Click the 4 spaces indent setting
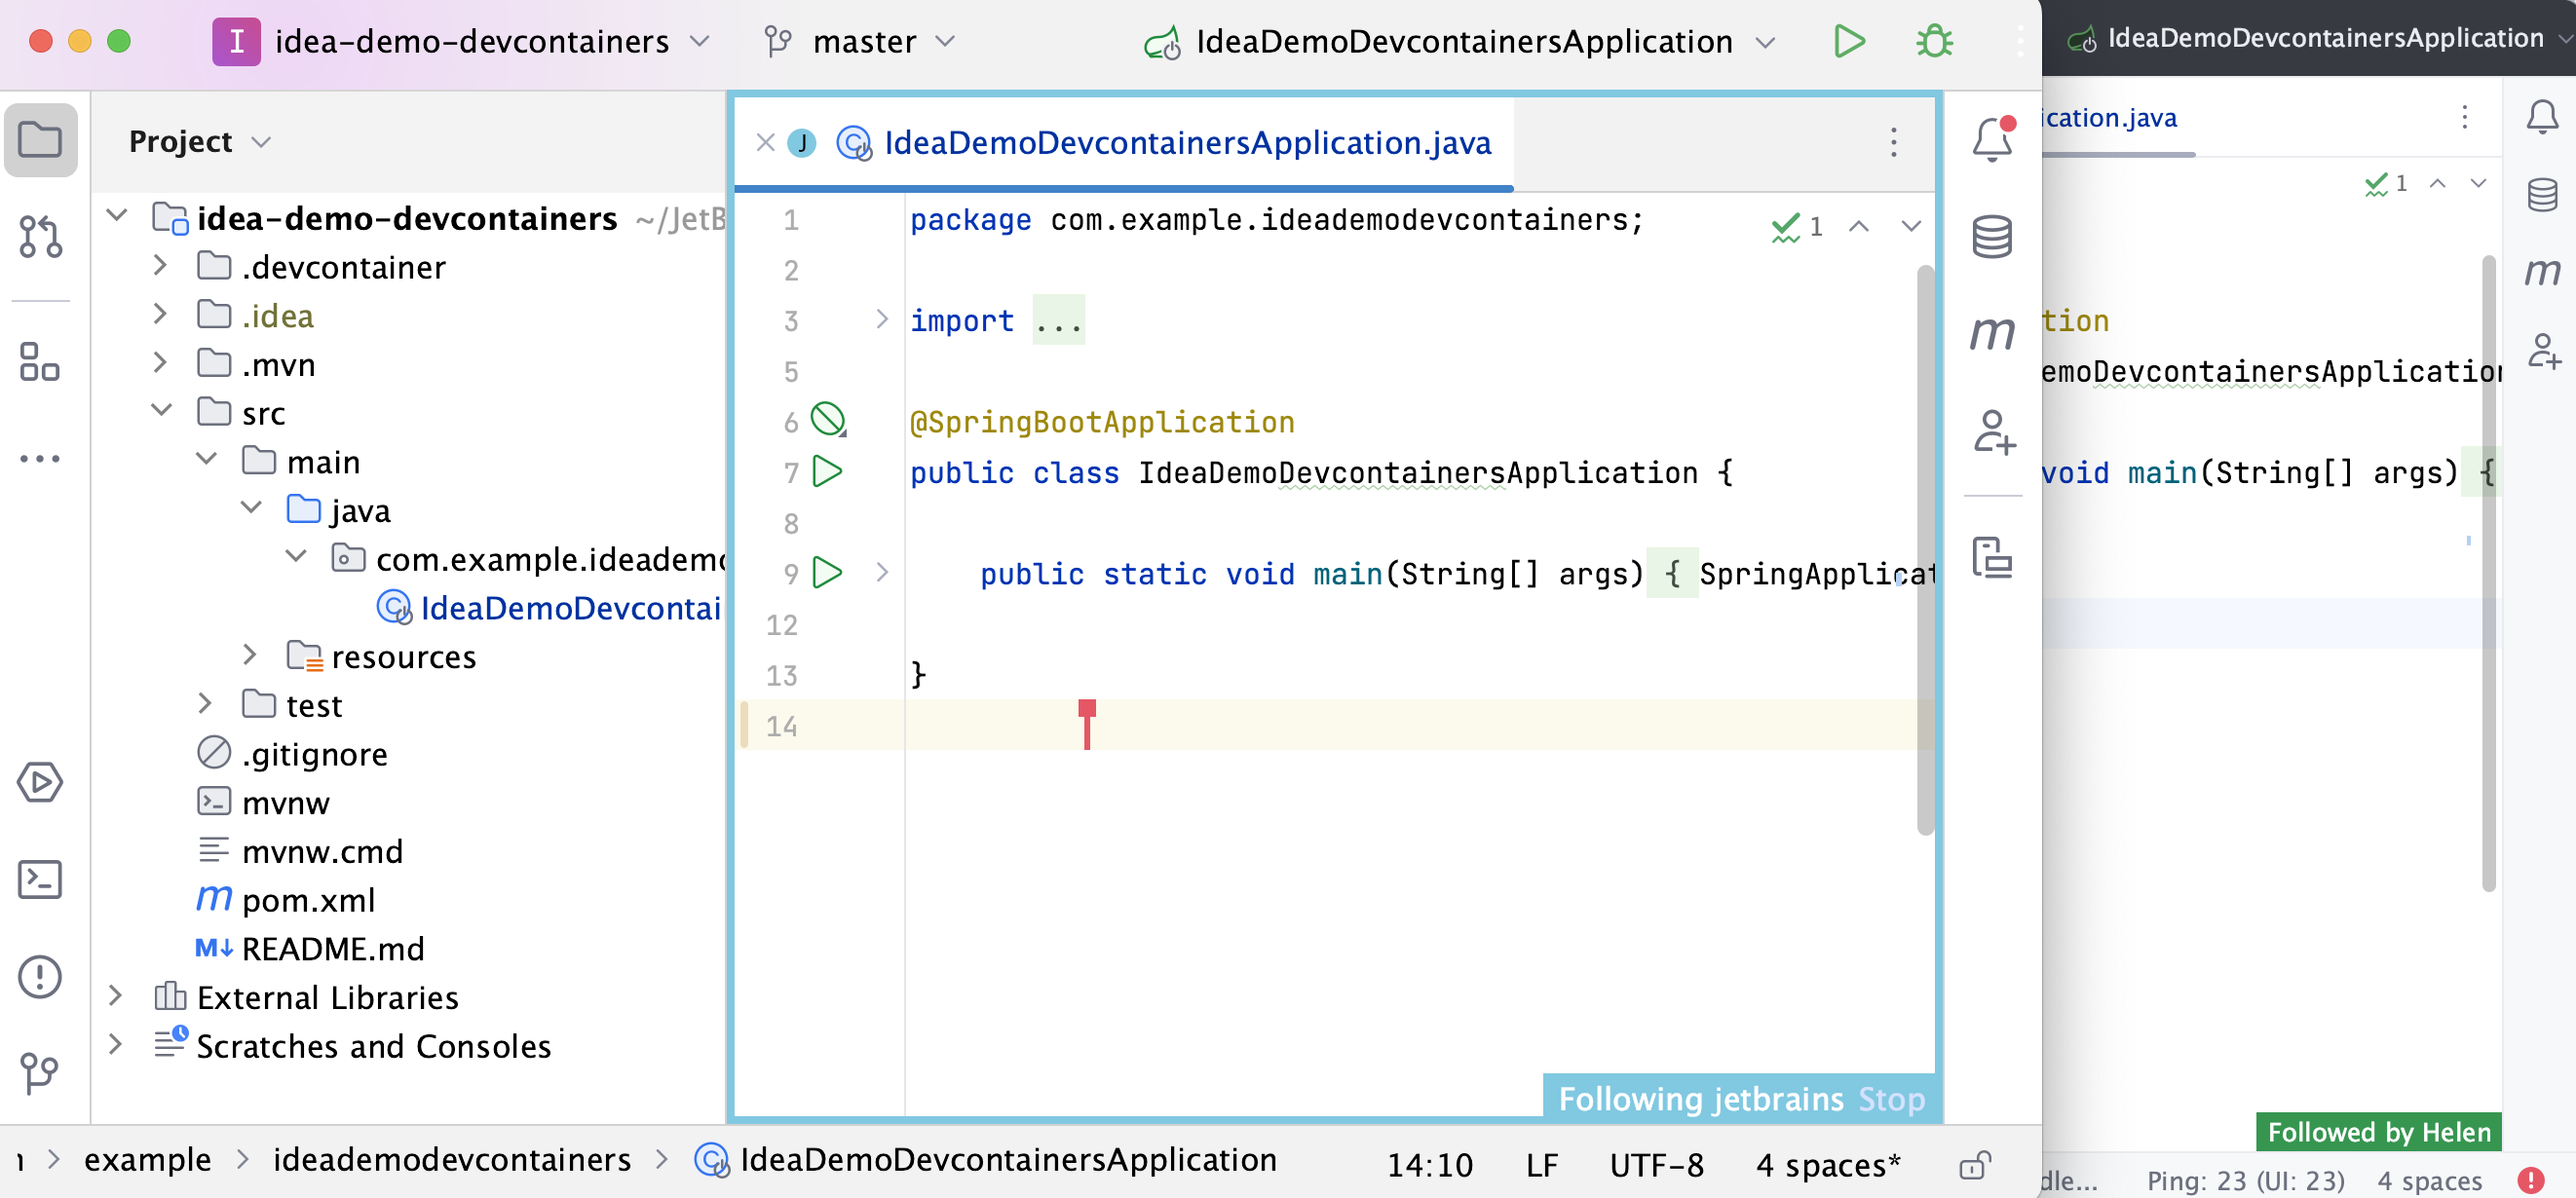The height and width of the screenshot is (1198, 2576). 1827,1165
